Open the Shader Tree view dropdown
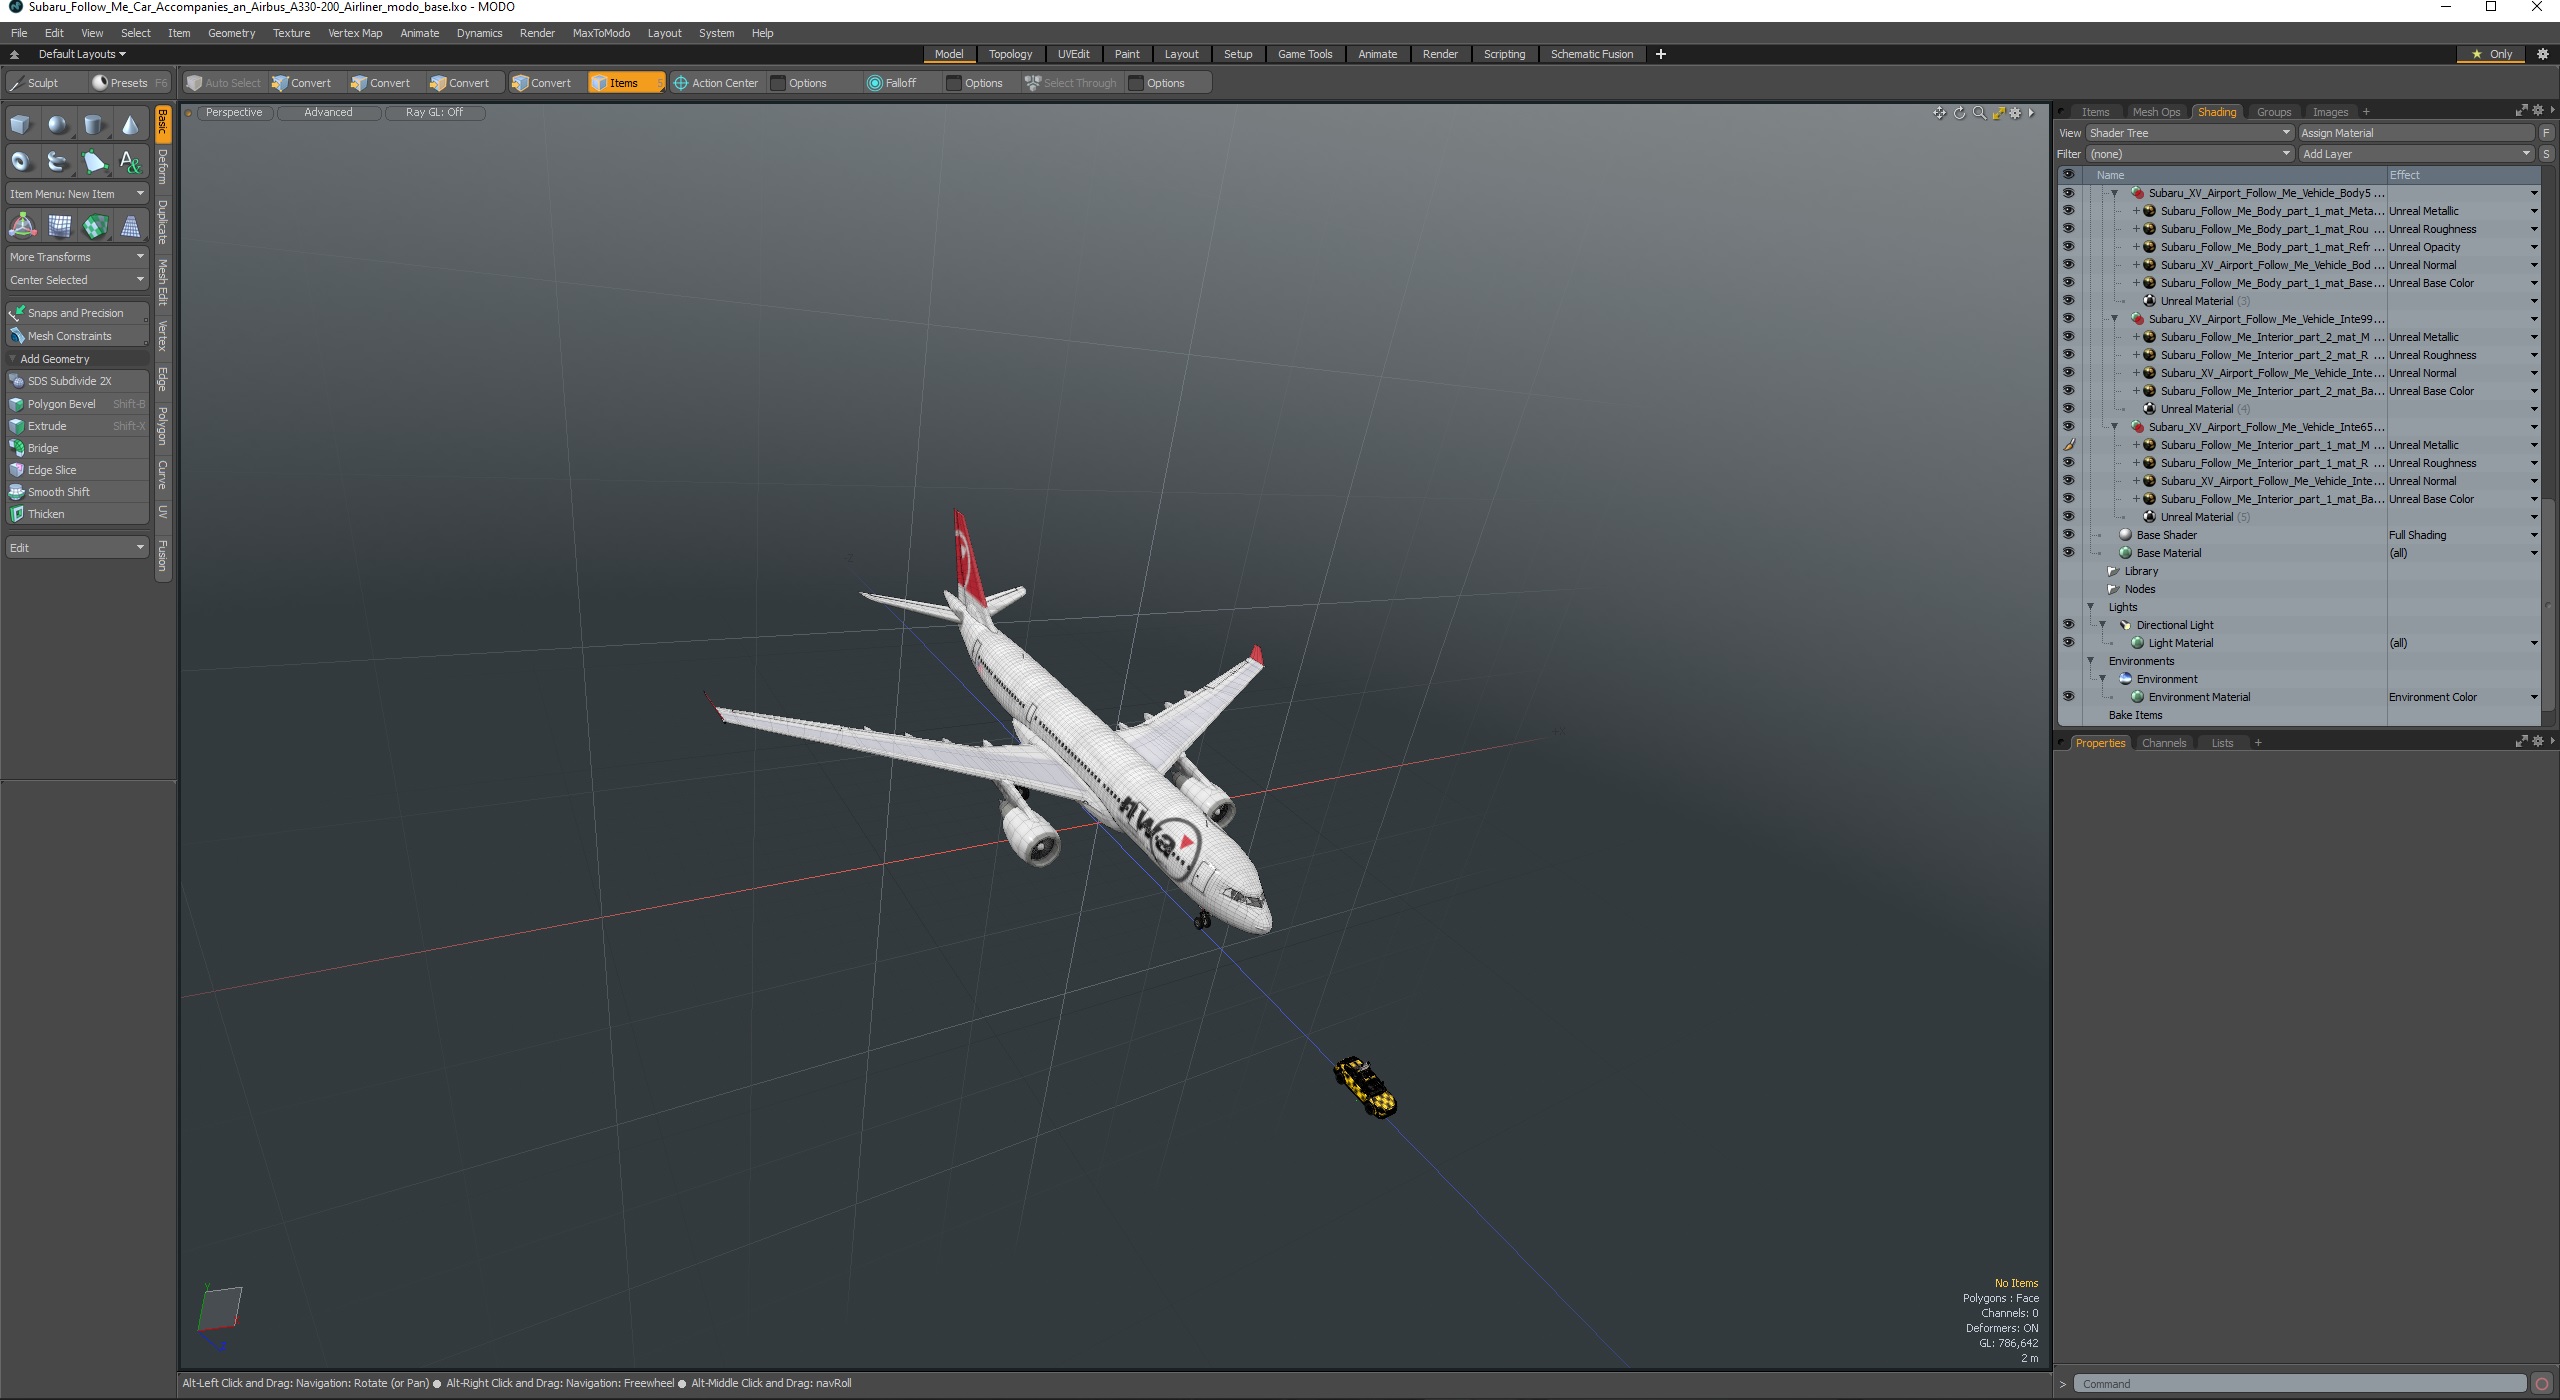Image resolution: width=2560 pixels, height=1400 pixels. tap(2189, 133)
